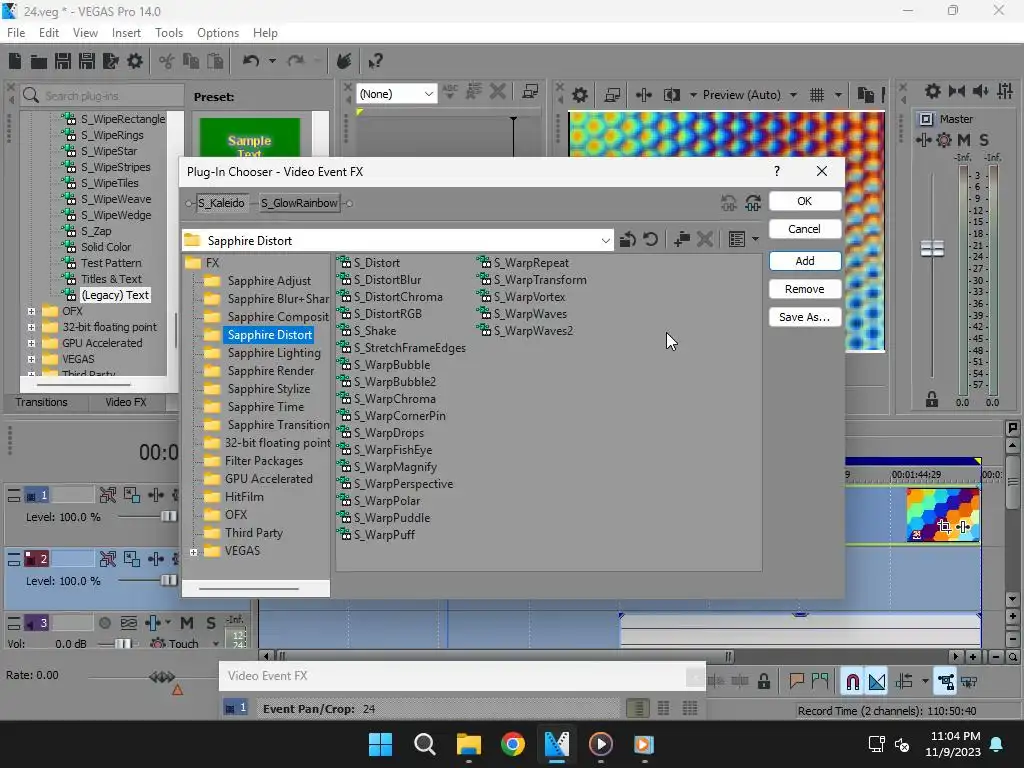Click the Undo arrow in main toolbar
This screenshot has width=1024, height=768.
tap(251, 61)
